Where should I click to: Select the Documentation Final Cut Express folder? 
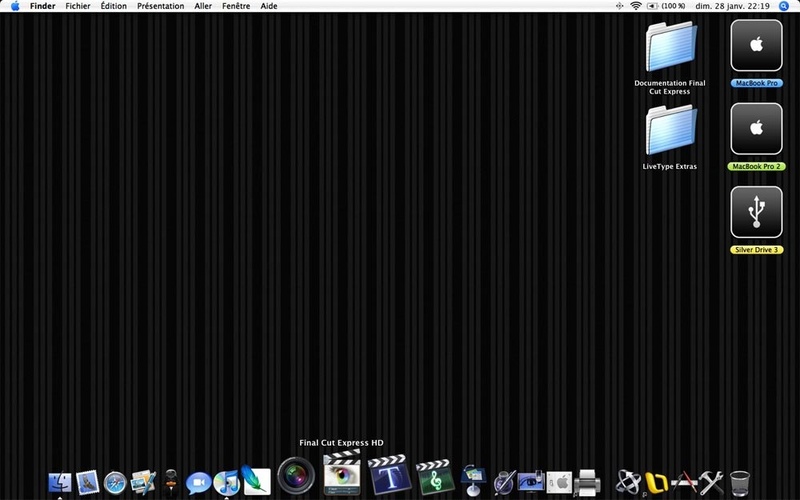pos(670,58)
